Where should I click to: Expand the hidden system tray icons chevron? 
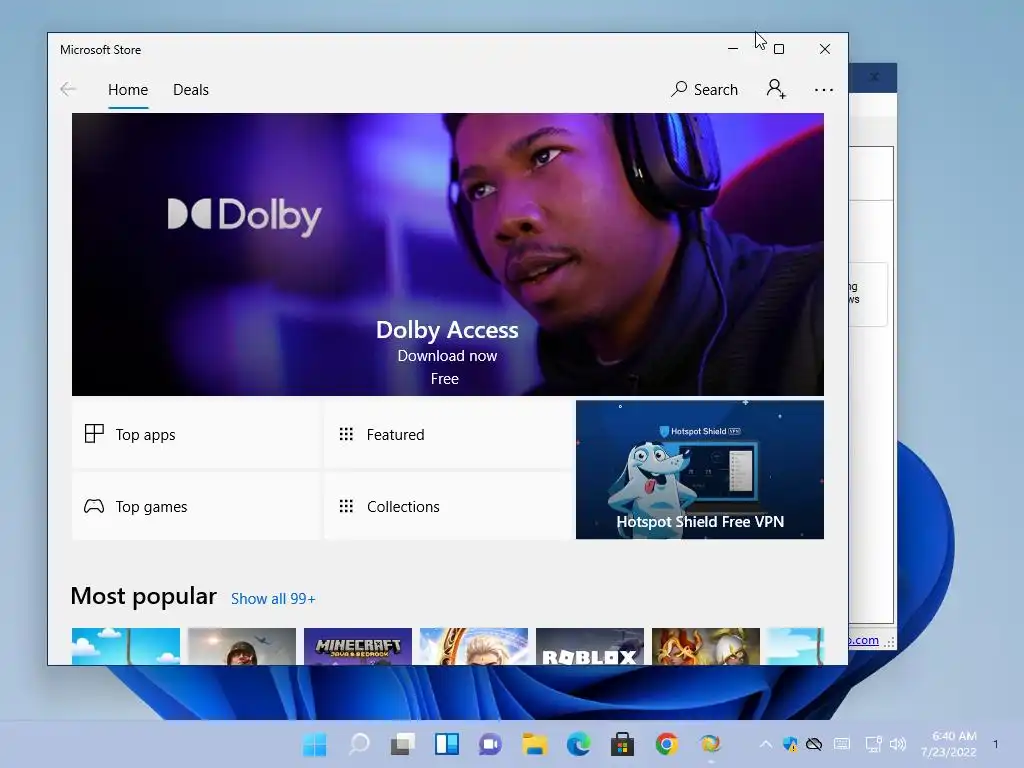(x=765, y=744)
